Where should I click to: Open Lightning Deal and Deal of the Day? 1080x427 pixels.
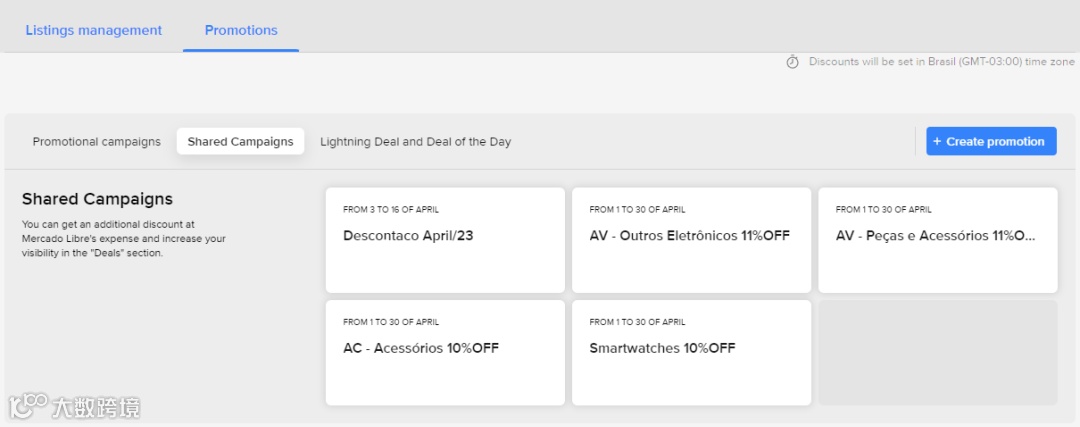coord(415,142)
